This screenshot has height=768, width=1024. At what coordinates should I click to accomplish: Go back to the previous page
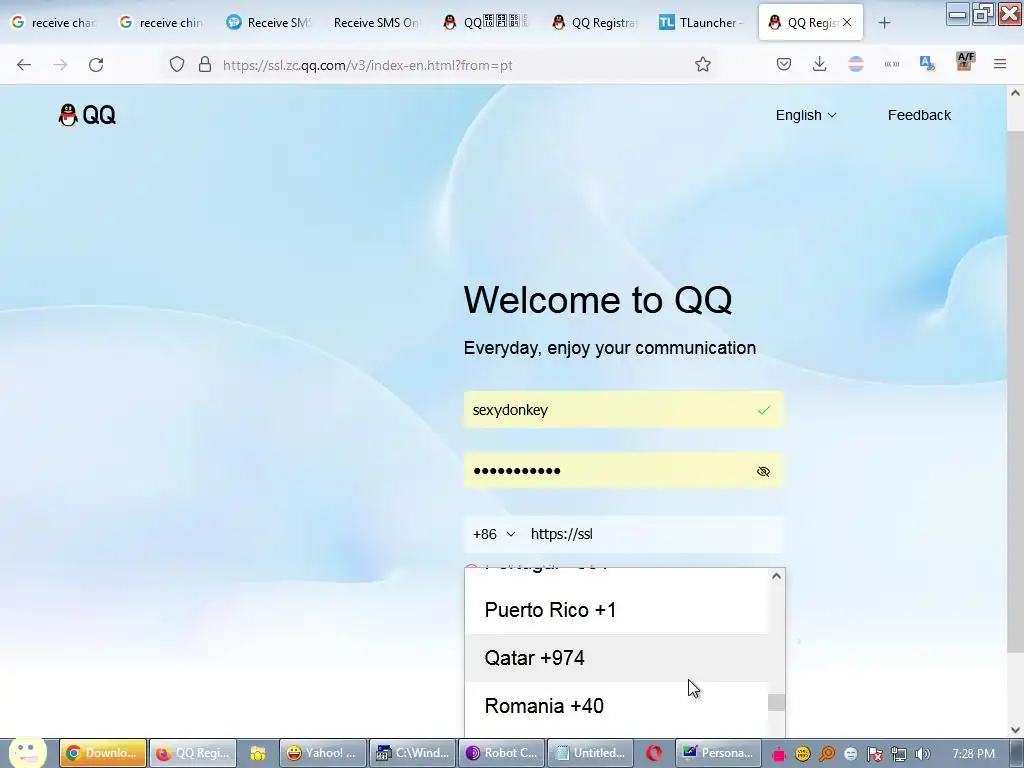tap(24, 65)
